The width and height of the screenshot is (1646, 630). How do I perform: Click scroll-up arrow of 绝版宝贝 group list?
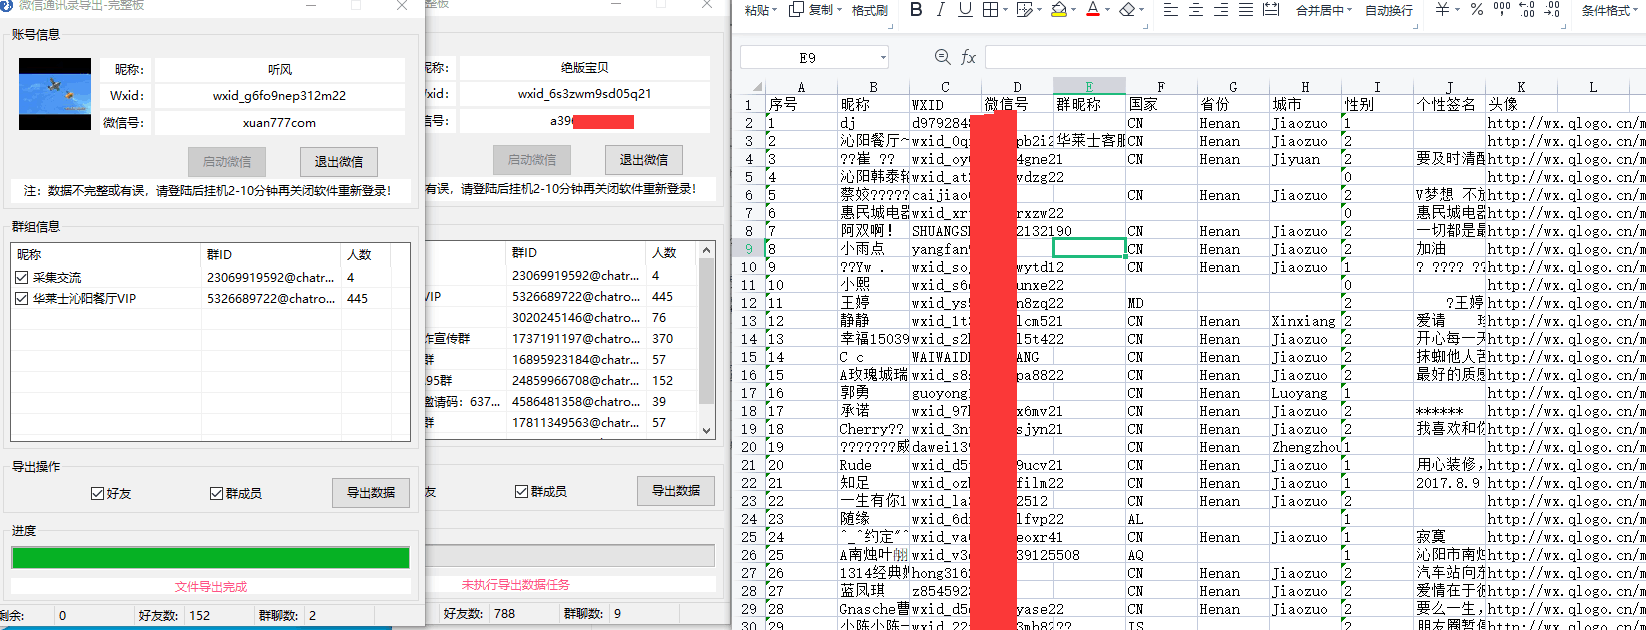coord(707,250)
